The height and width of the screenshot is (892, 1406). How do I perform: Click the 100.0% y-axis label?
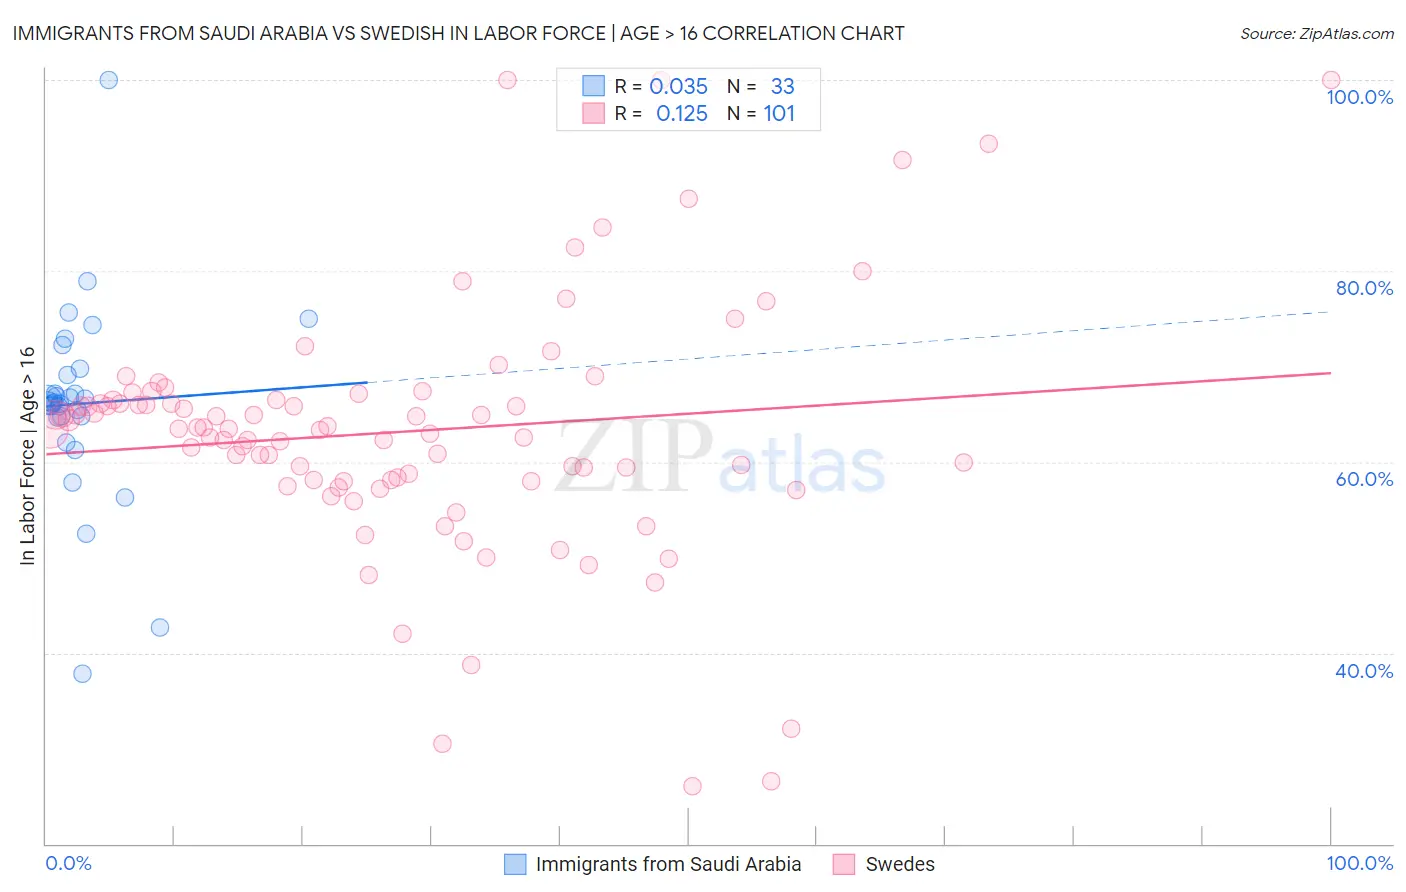(1359, 97)
